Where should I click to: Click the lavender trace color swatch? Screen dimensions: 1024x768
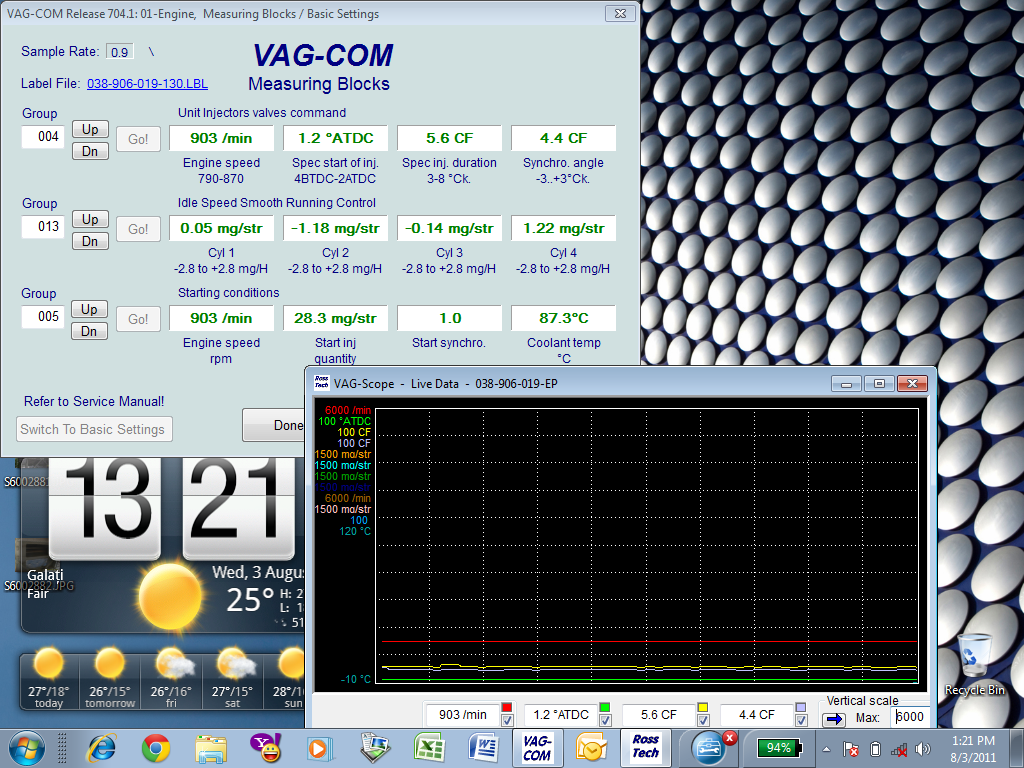coord(801,707)
